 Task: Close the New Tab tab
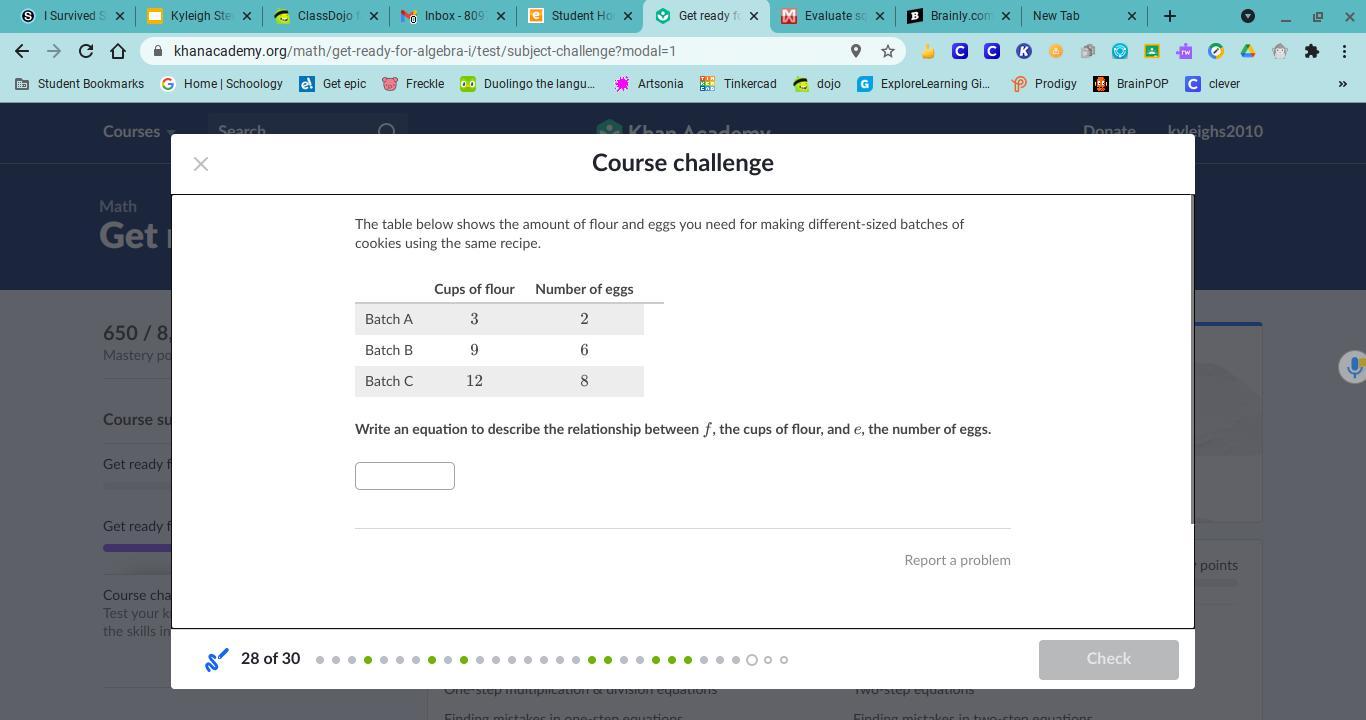click(x=1132, y=16)
